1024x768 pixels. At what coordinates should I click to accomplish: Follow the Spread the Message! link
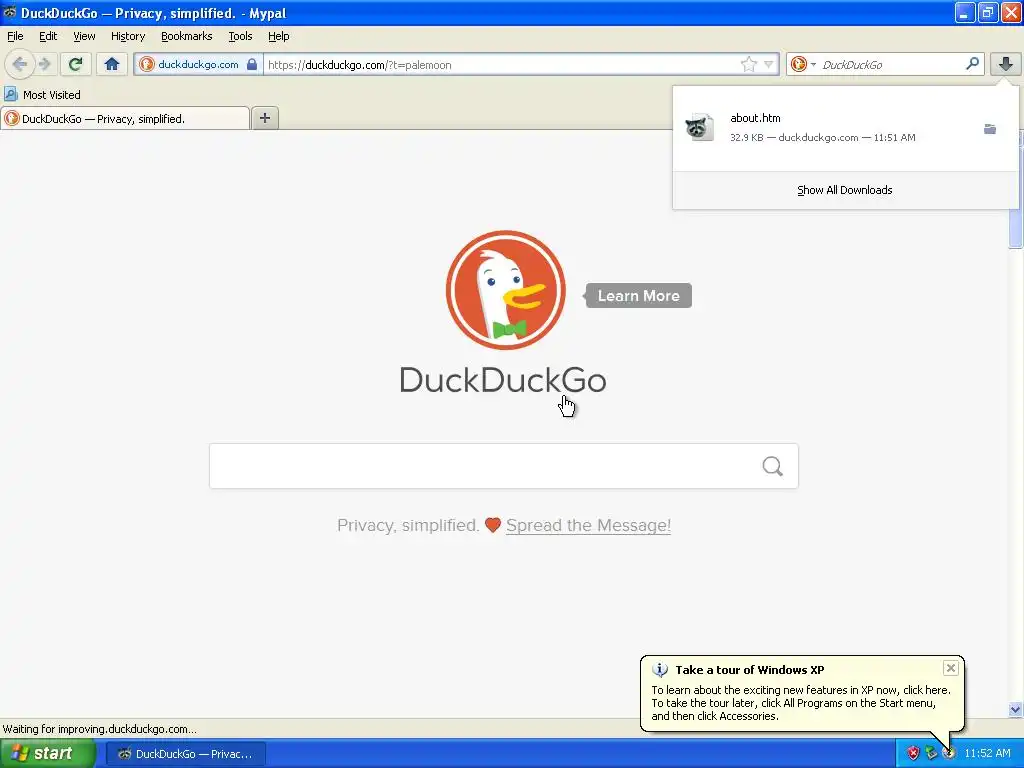tap(588, 525)
